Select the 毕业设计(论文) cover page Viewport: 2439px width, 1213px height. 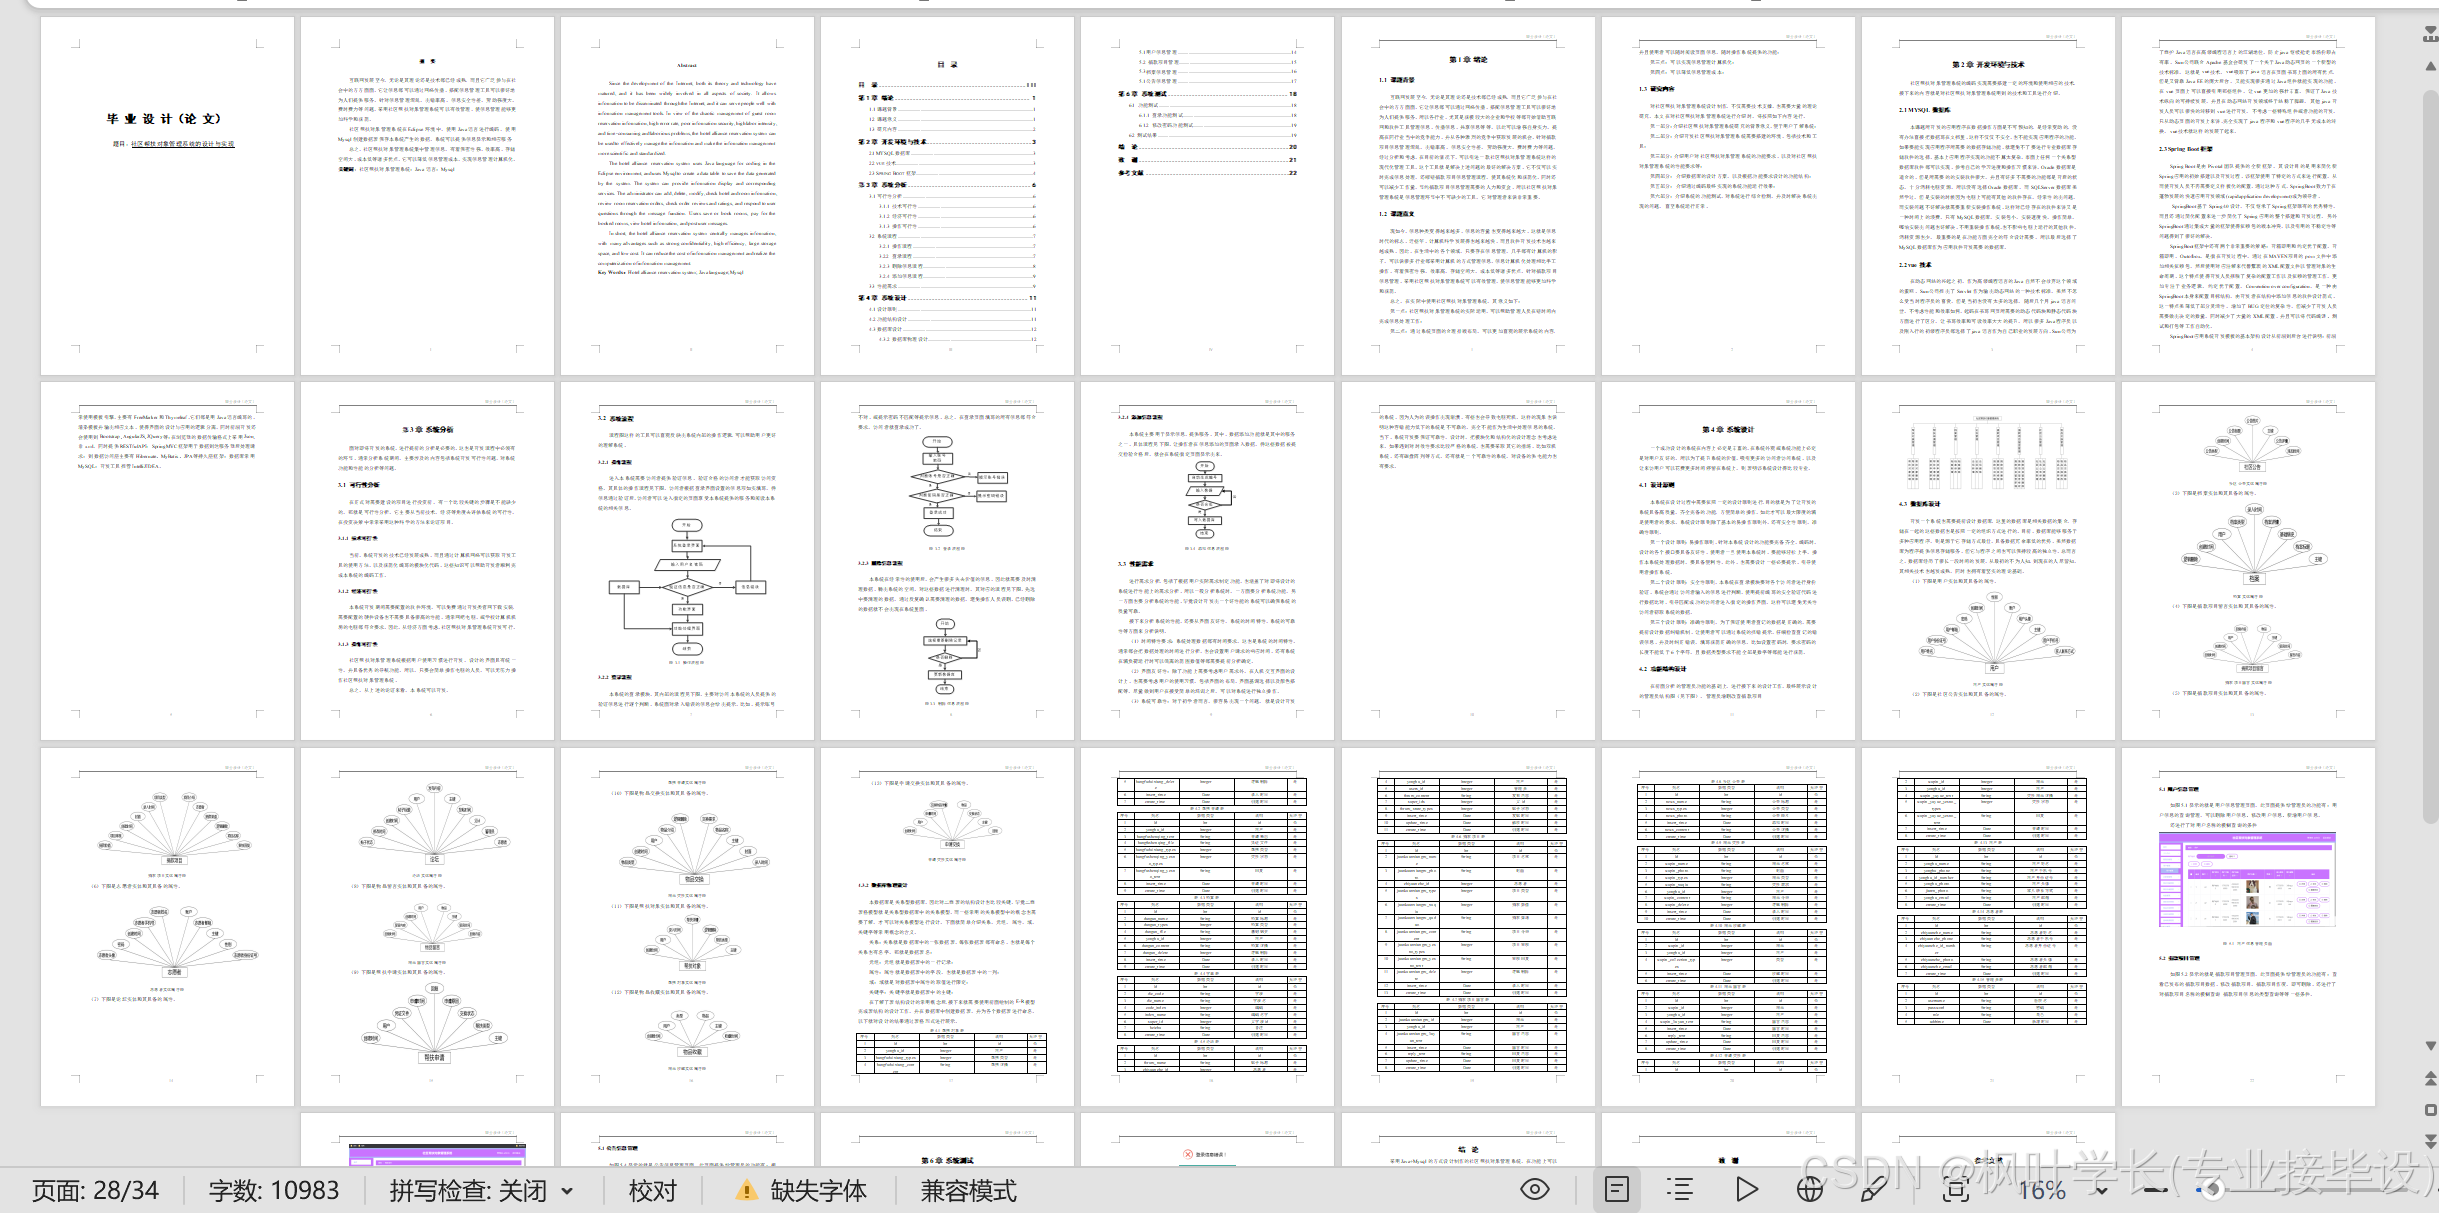pos(167,195)
